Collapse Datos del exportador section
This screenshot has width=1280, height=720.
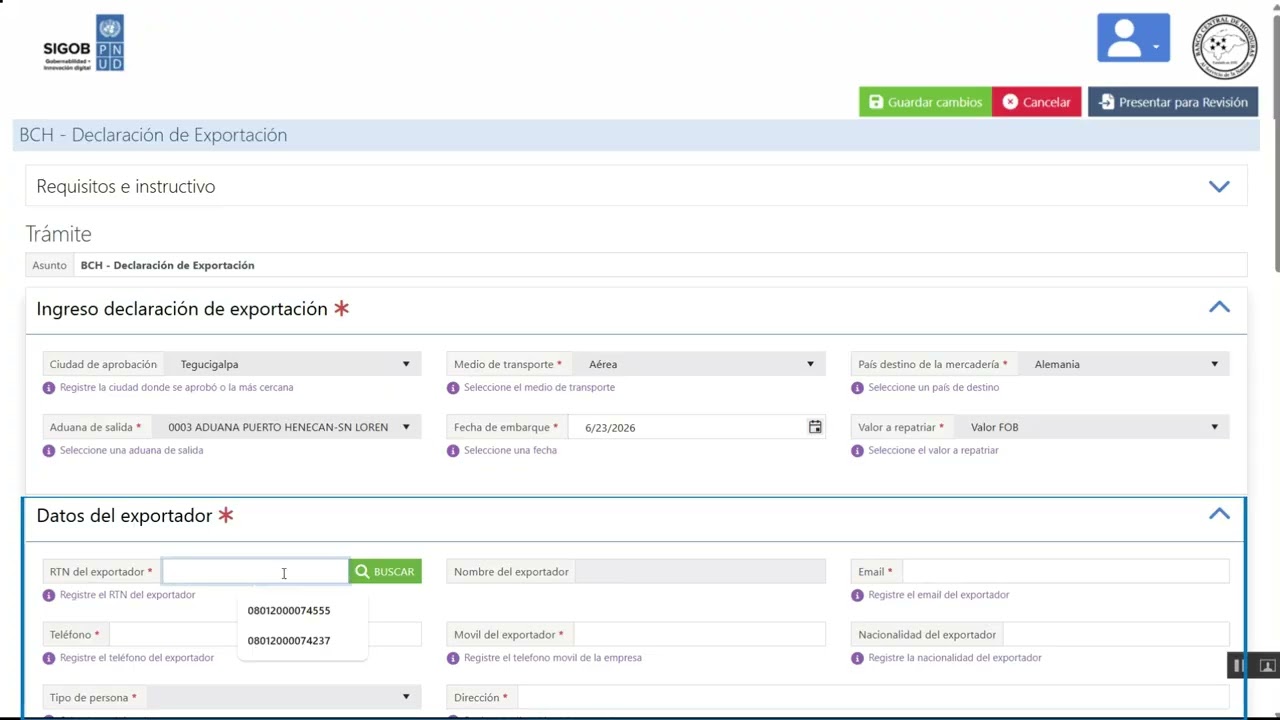[x=1219, y=514]
